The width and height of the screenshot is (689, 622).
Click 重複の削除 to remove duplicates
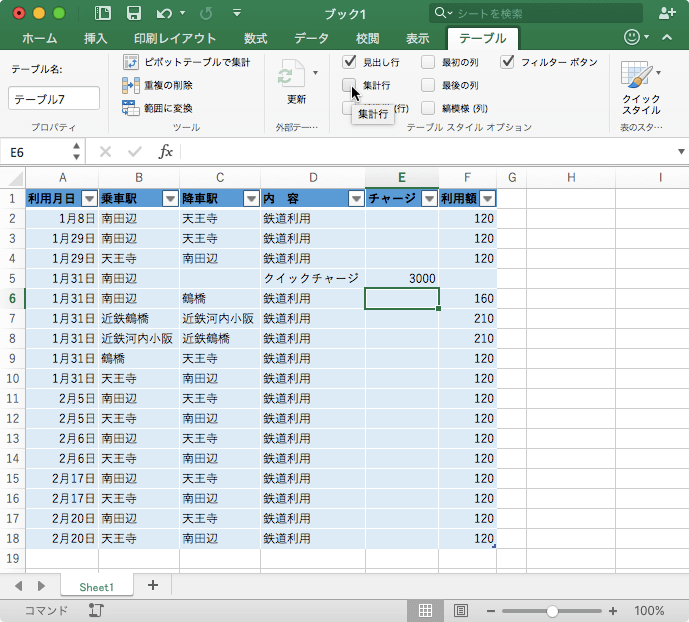tap(158, 85)
